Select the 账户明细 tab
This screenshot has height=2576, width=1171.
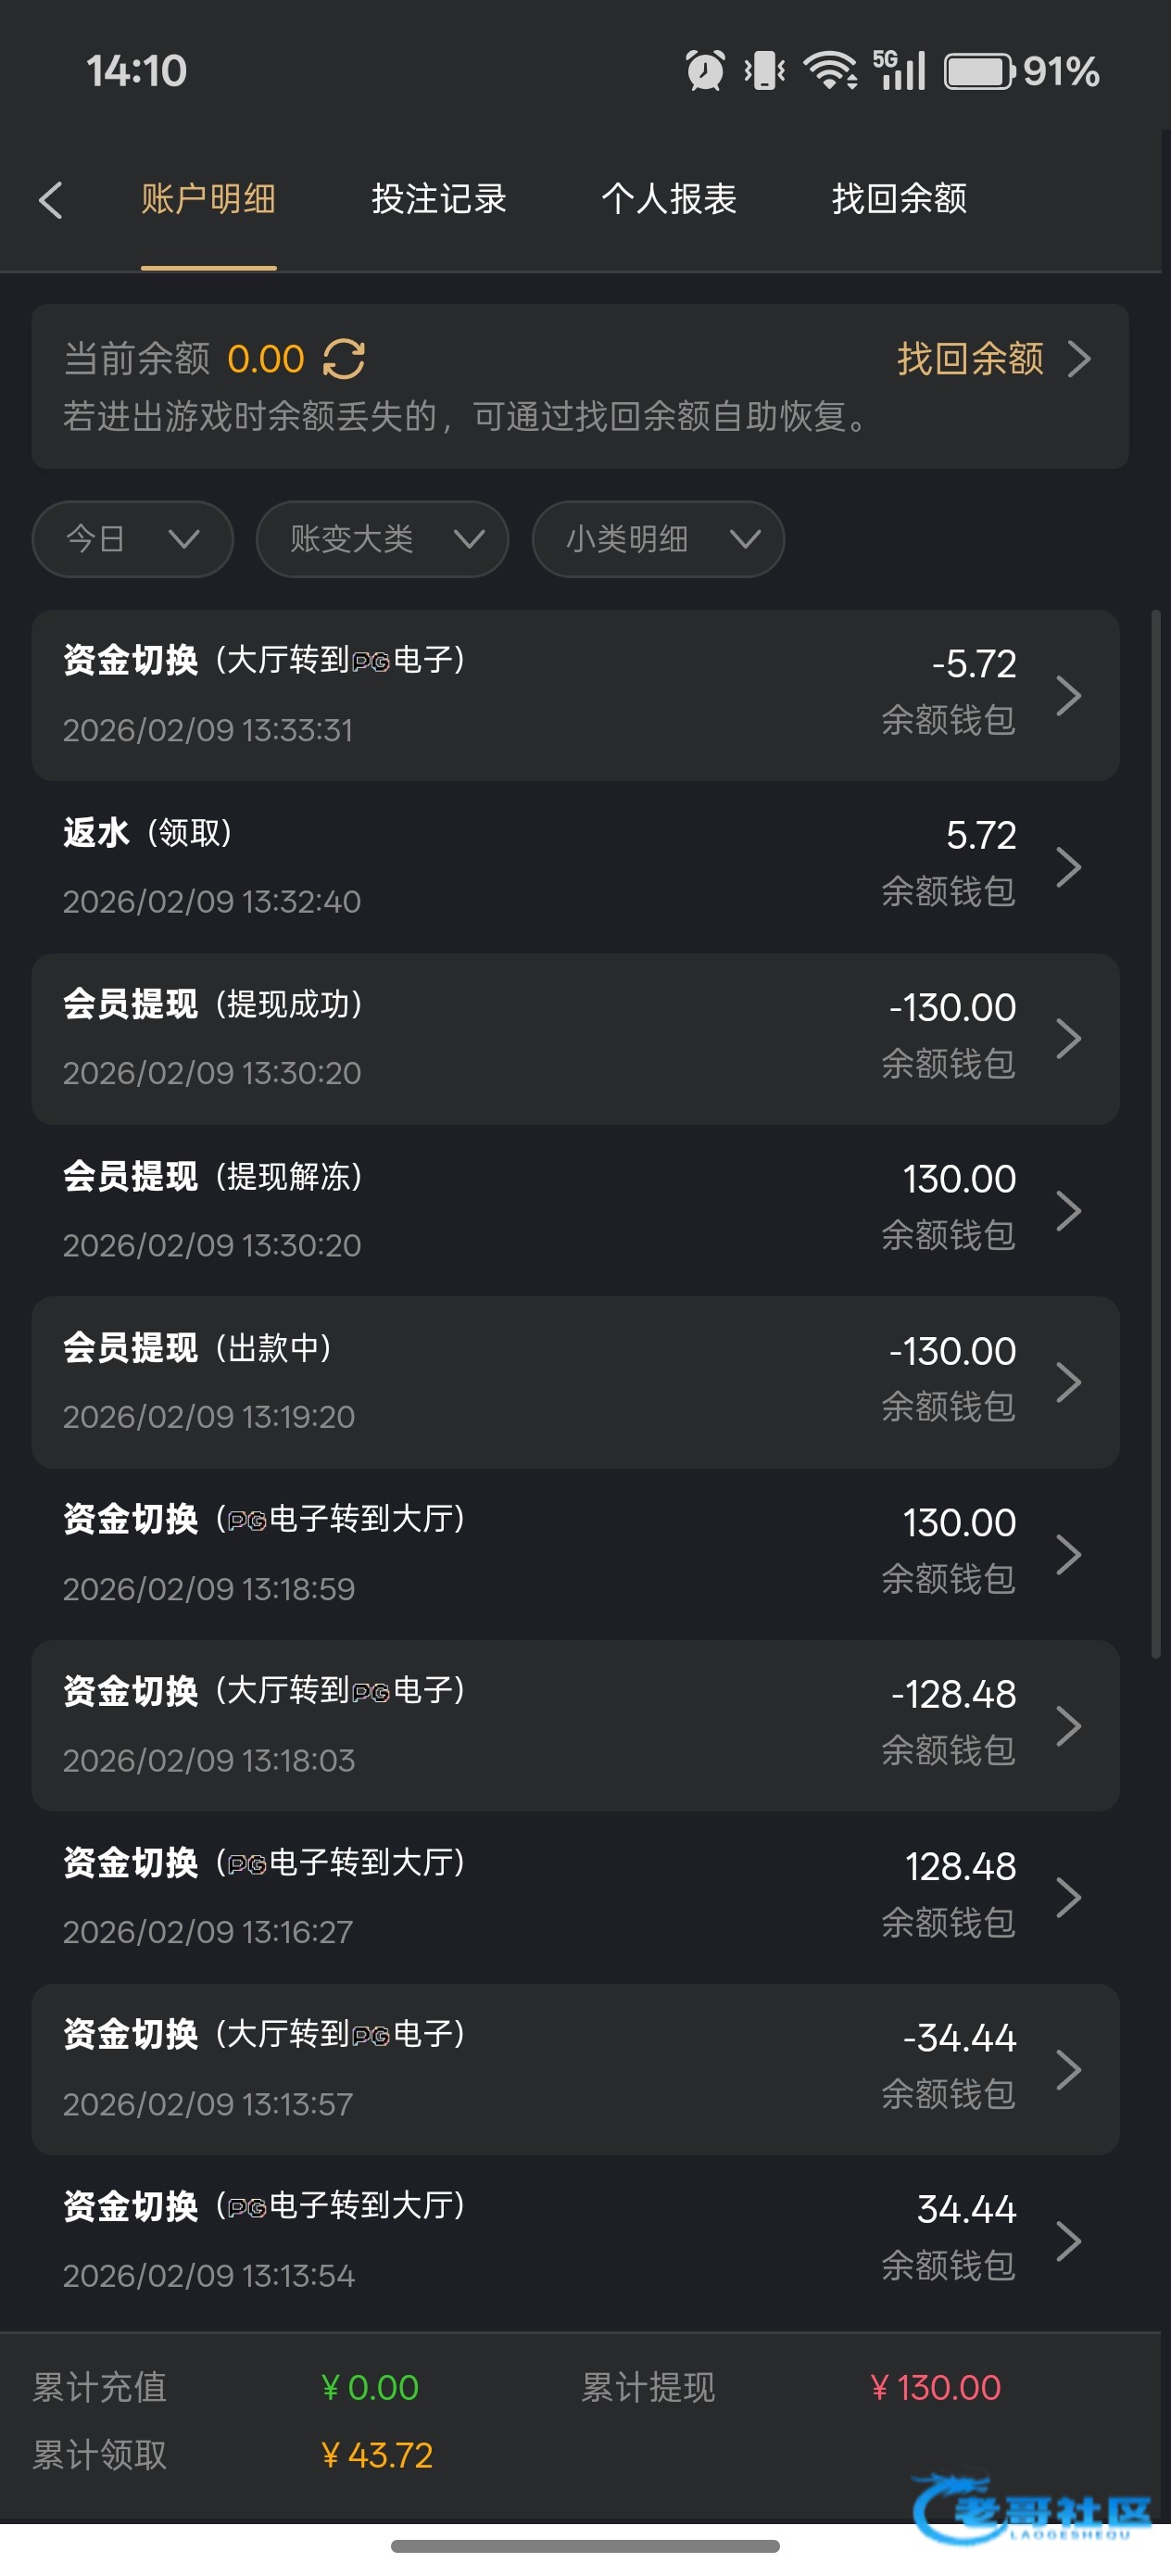pos(208,199)
